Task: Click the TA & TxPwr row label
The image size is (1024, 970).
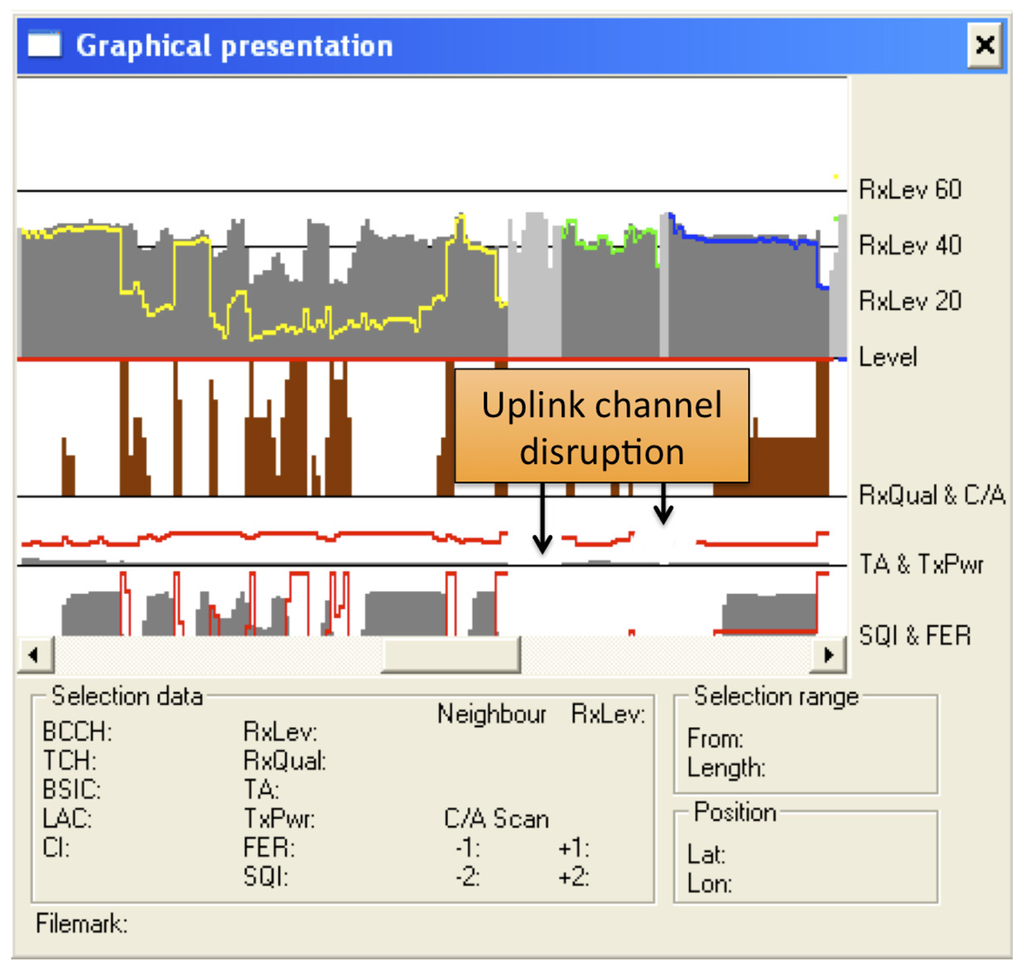Action: coord(921,565)
